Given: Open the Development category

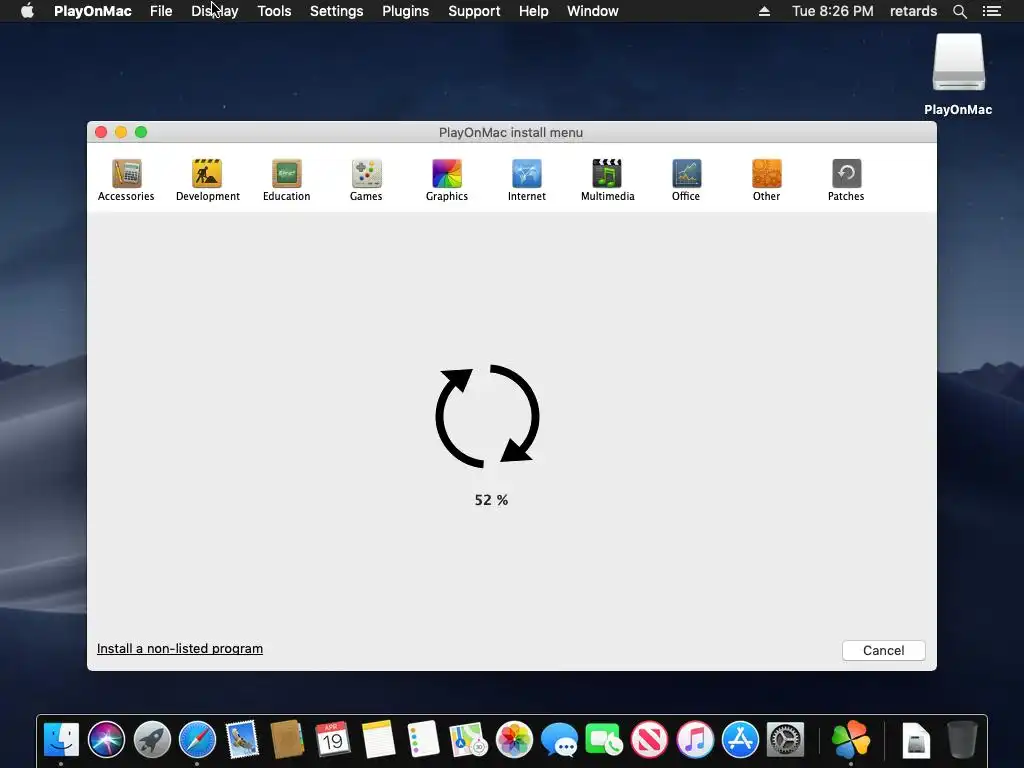Looking at the screenshot, I should (x=208, y=180).
